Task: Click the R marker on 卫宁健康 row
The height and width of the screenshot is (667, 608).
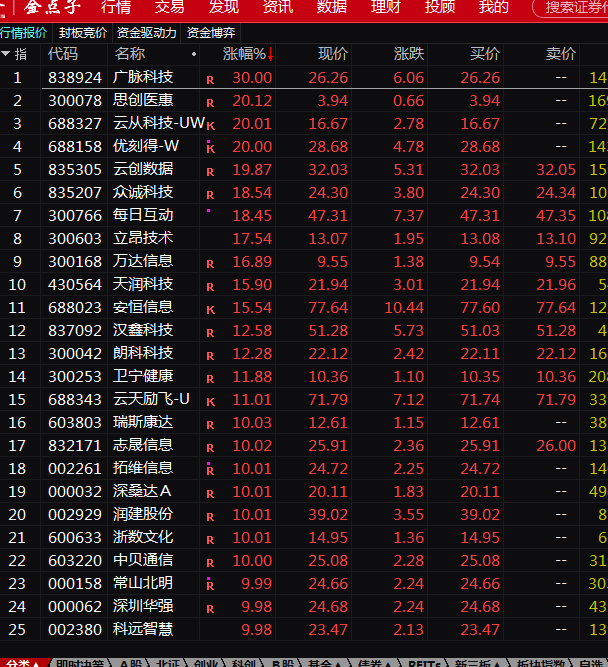Action: click(x=210, y=379)
